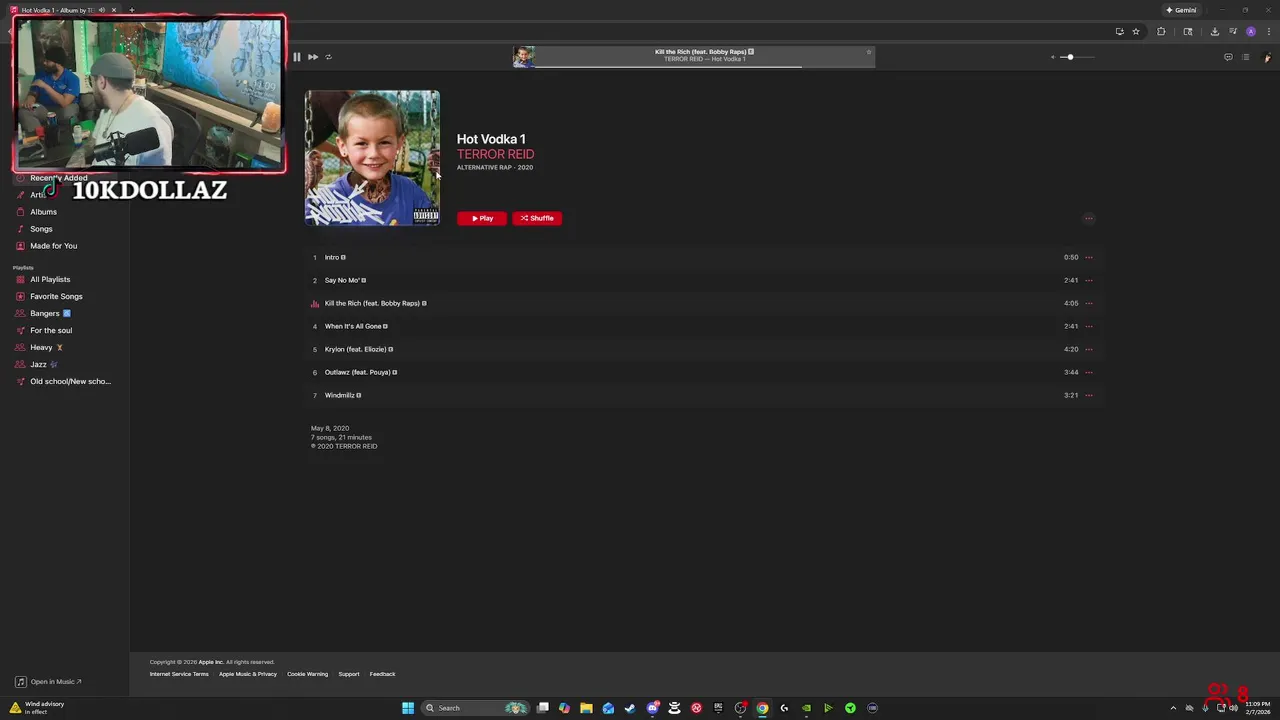Select Krylon (feat. Eliozie) track
The height and width of the screenshot is (720, 1280).
tap(704, 349)
